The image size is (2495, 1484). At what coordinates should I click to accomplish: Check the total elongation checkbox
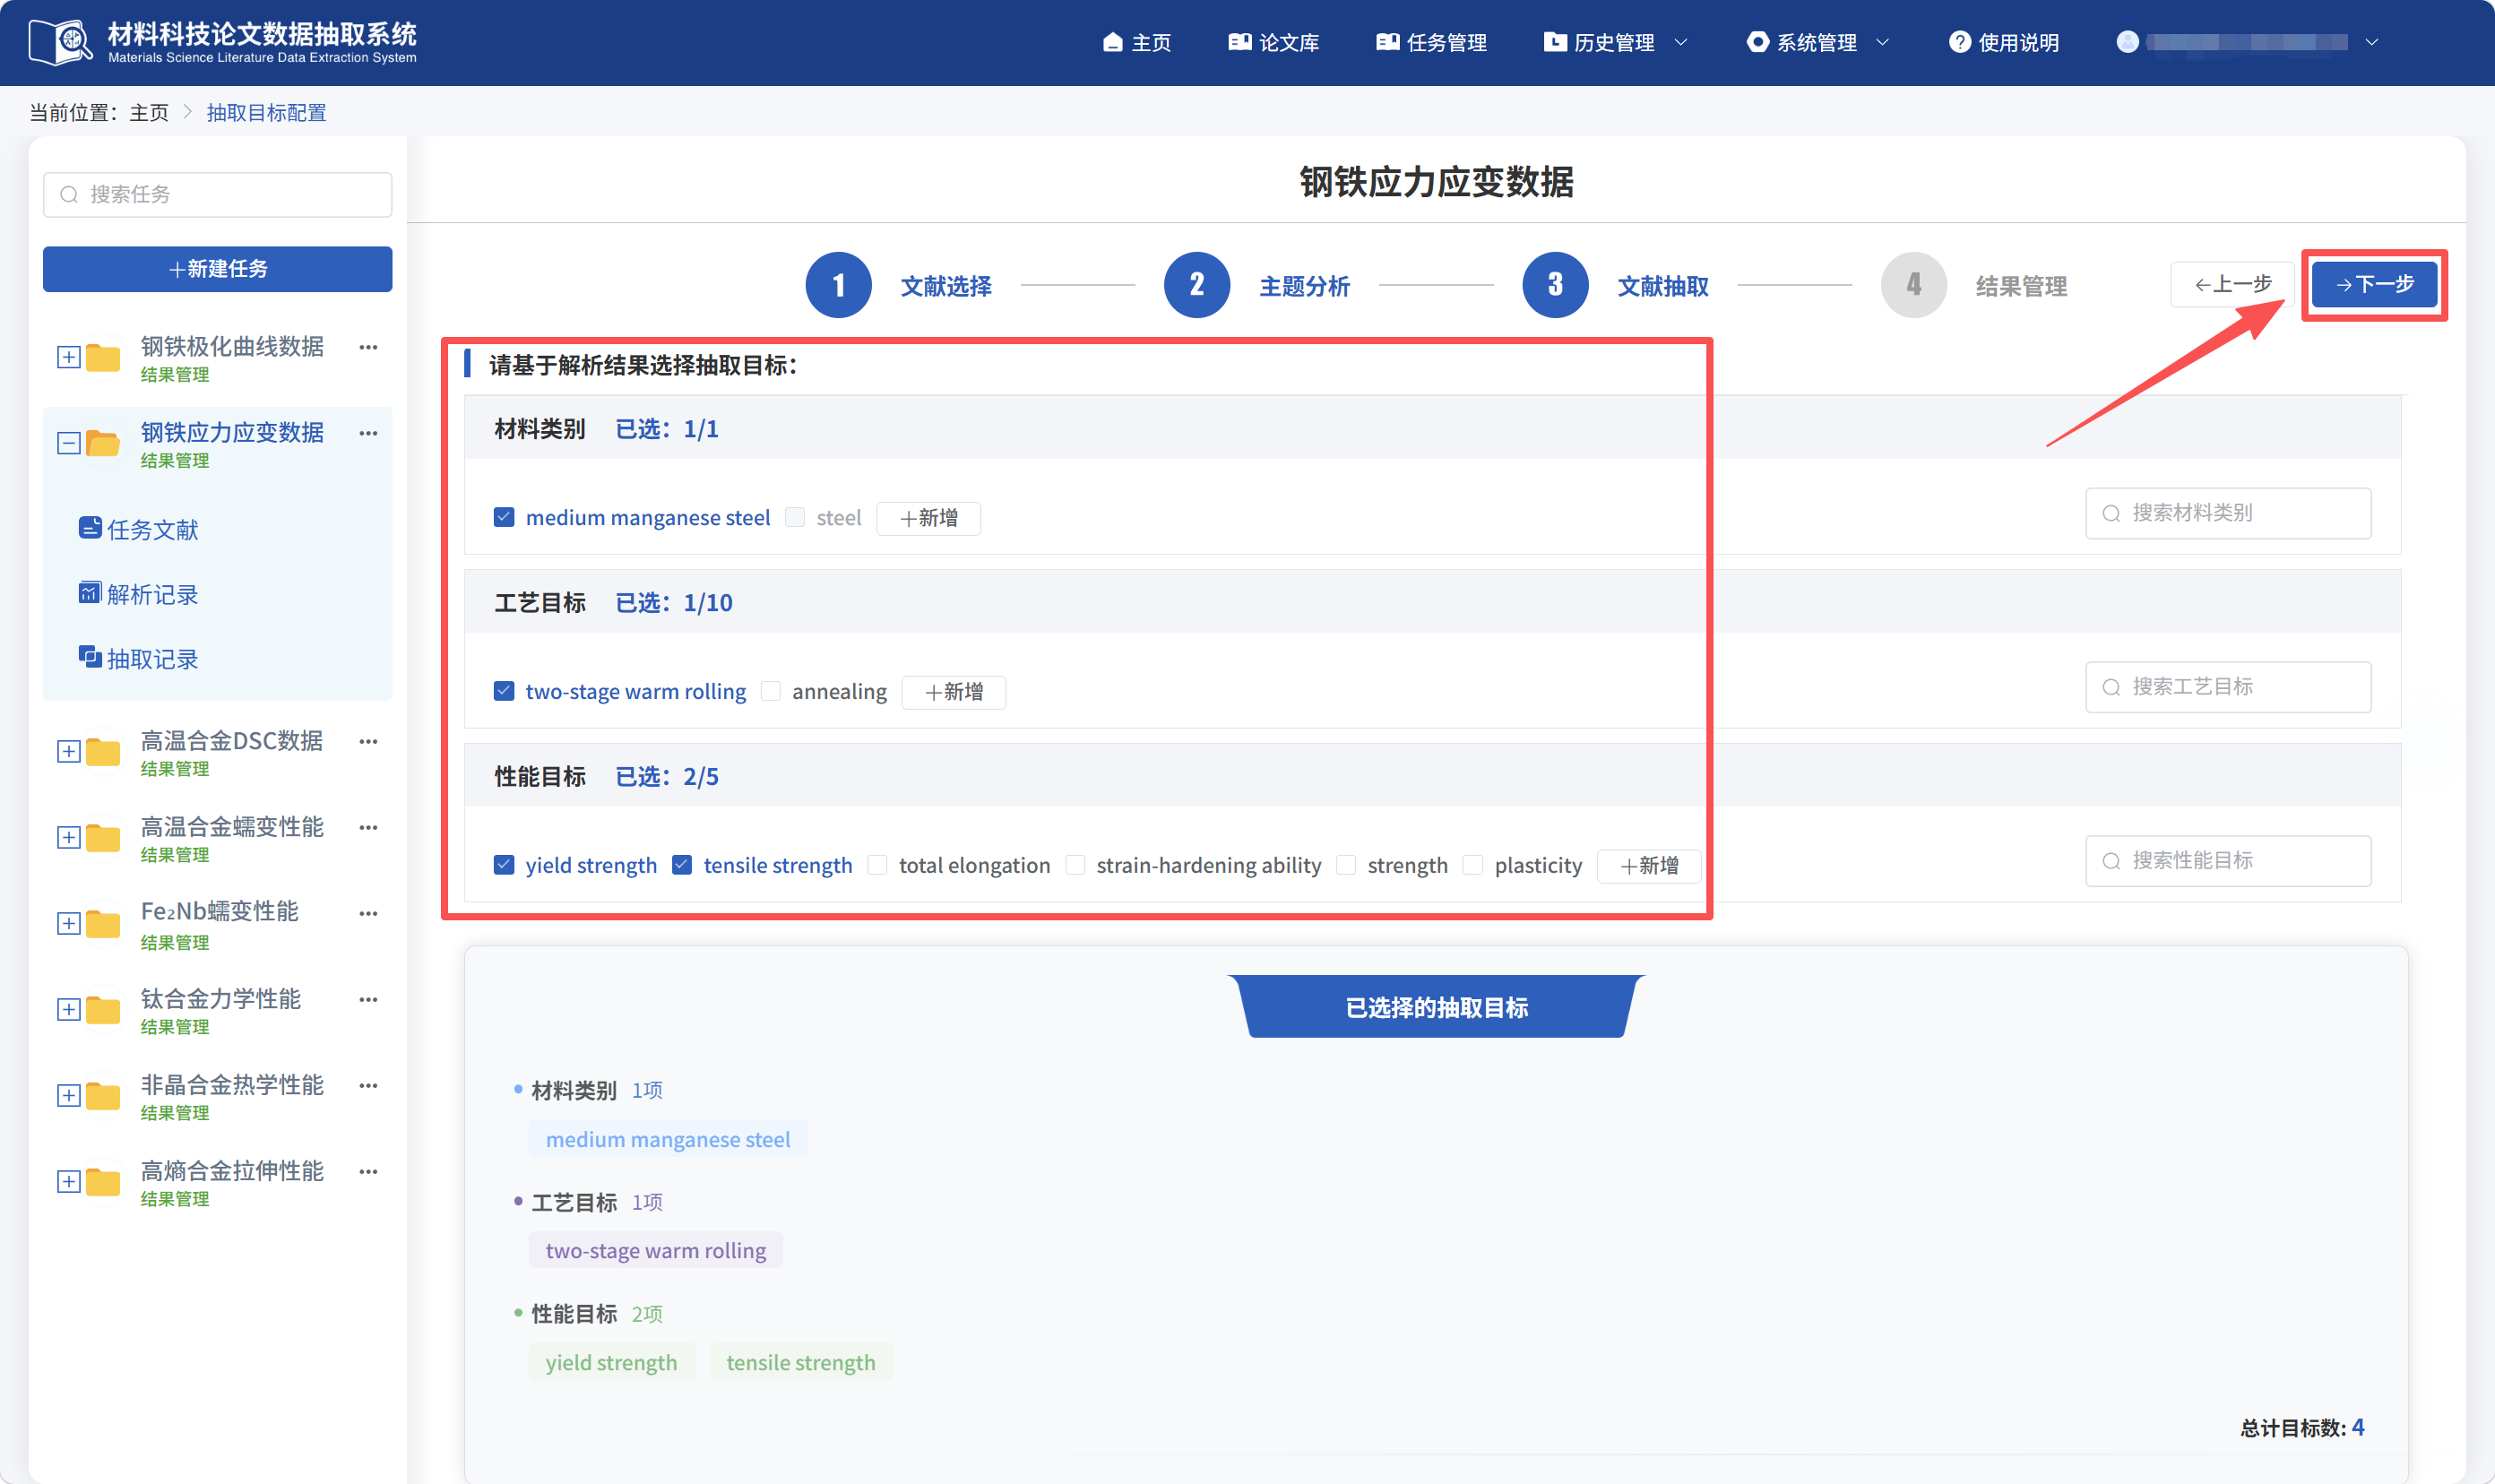coord(877,865)
